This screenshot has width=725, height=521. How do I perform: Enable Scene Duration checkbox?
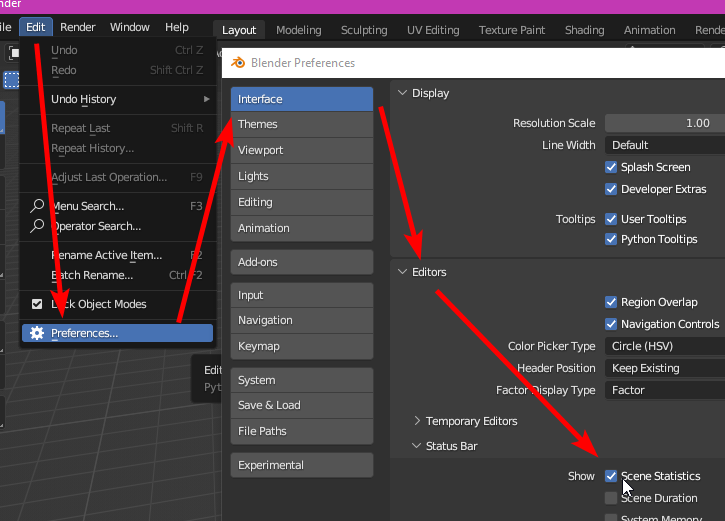pyautogui.click(x=611, y=498)
